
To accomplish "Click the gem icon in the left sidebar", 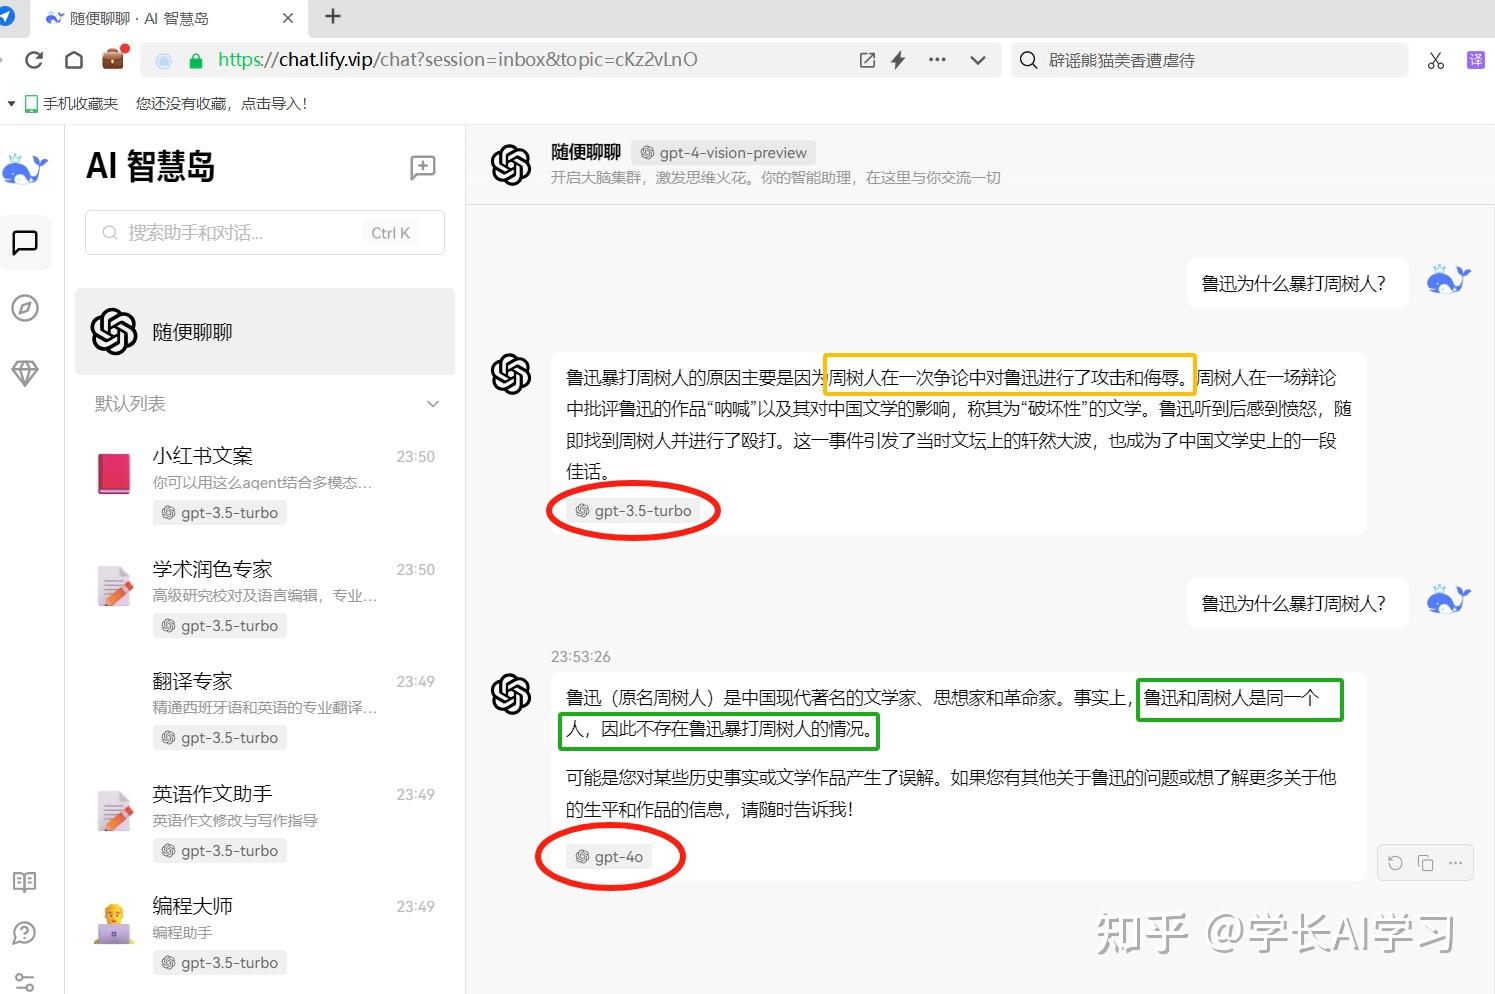I will [x=25, y=372].
